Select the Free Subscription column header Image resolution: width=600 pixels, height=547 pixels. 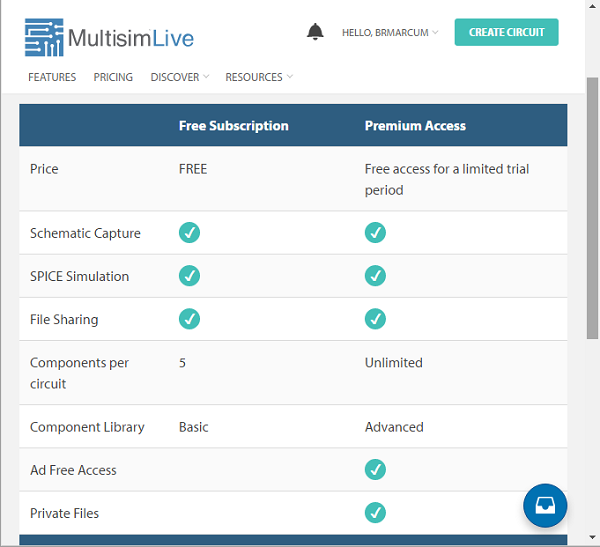point(234,126)
